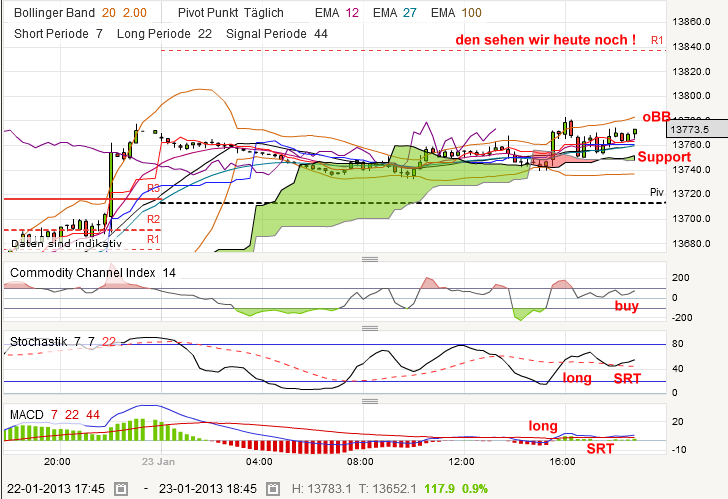Image resolution: width=728 pixels, height=499 pixels.
Task: Click the red Support annotation
Action: pyautogui.click(x=664, y=157)
